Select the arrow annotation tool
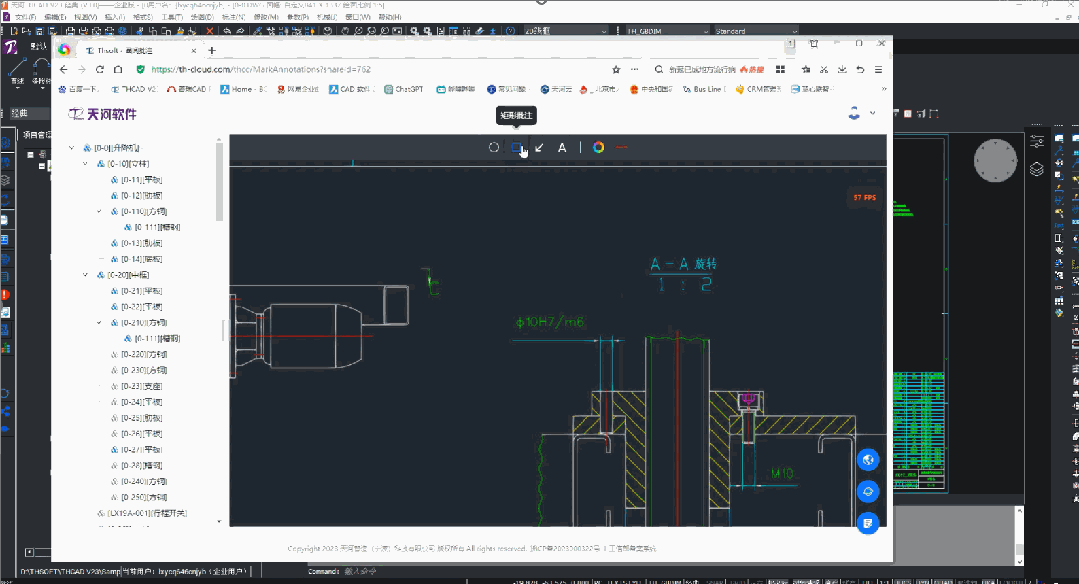1079x584 pixels. 540,148
